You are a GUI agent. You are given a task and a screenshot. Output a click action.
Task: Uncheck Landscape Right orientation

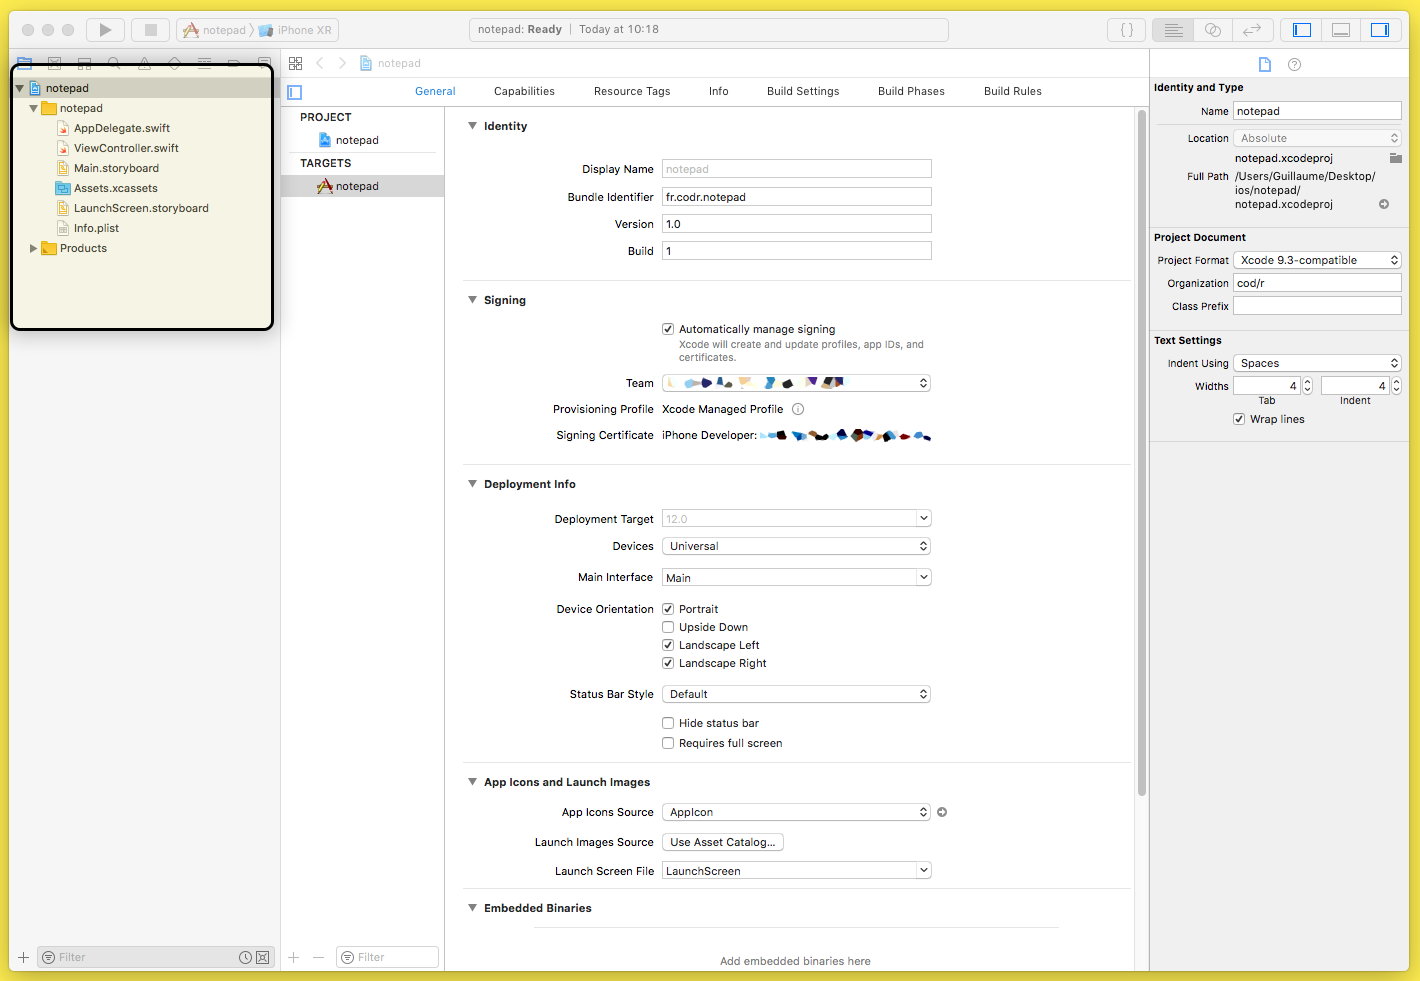pyautogui.click(x=668, y=663)
